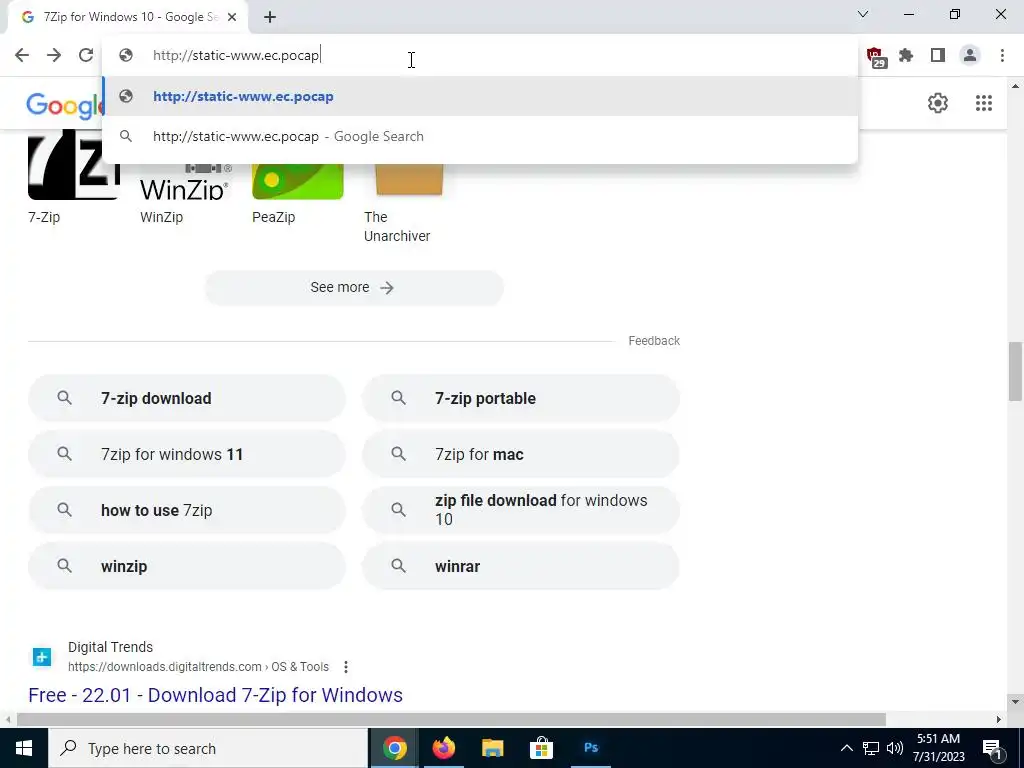Search related term how to use 7zip
The image size is (1024, 768).
click(x=186, y=510)
